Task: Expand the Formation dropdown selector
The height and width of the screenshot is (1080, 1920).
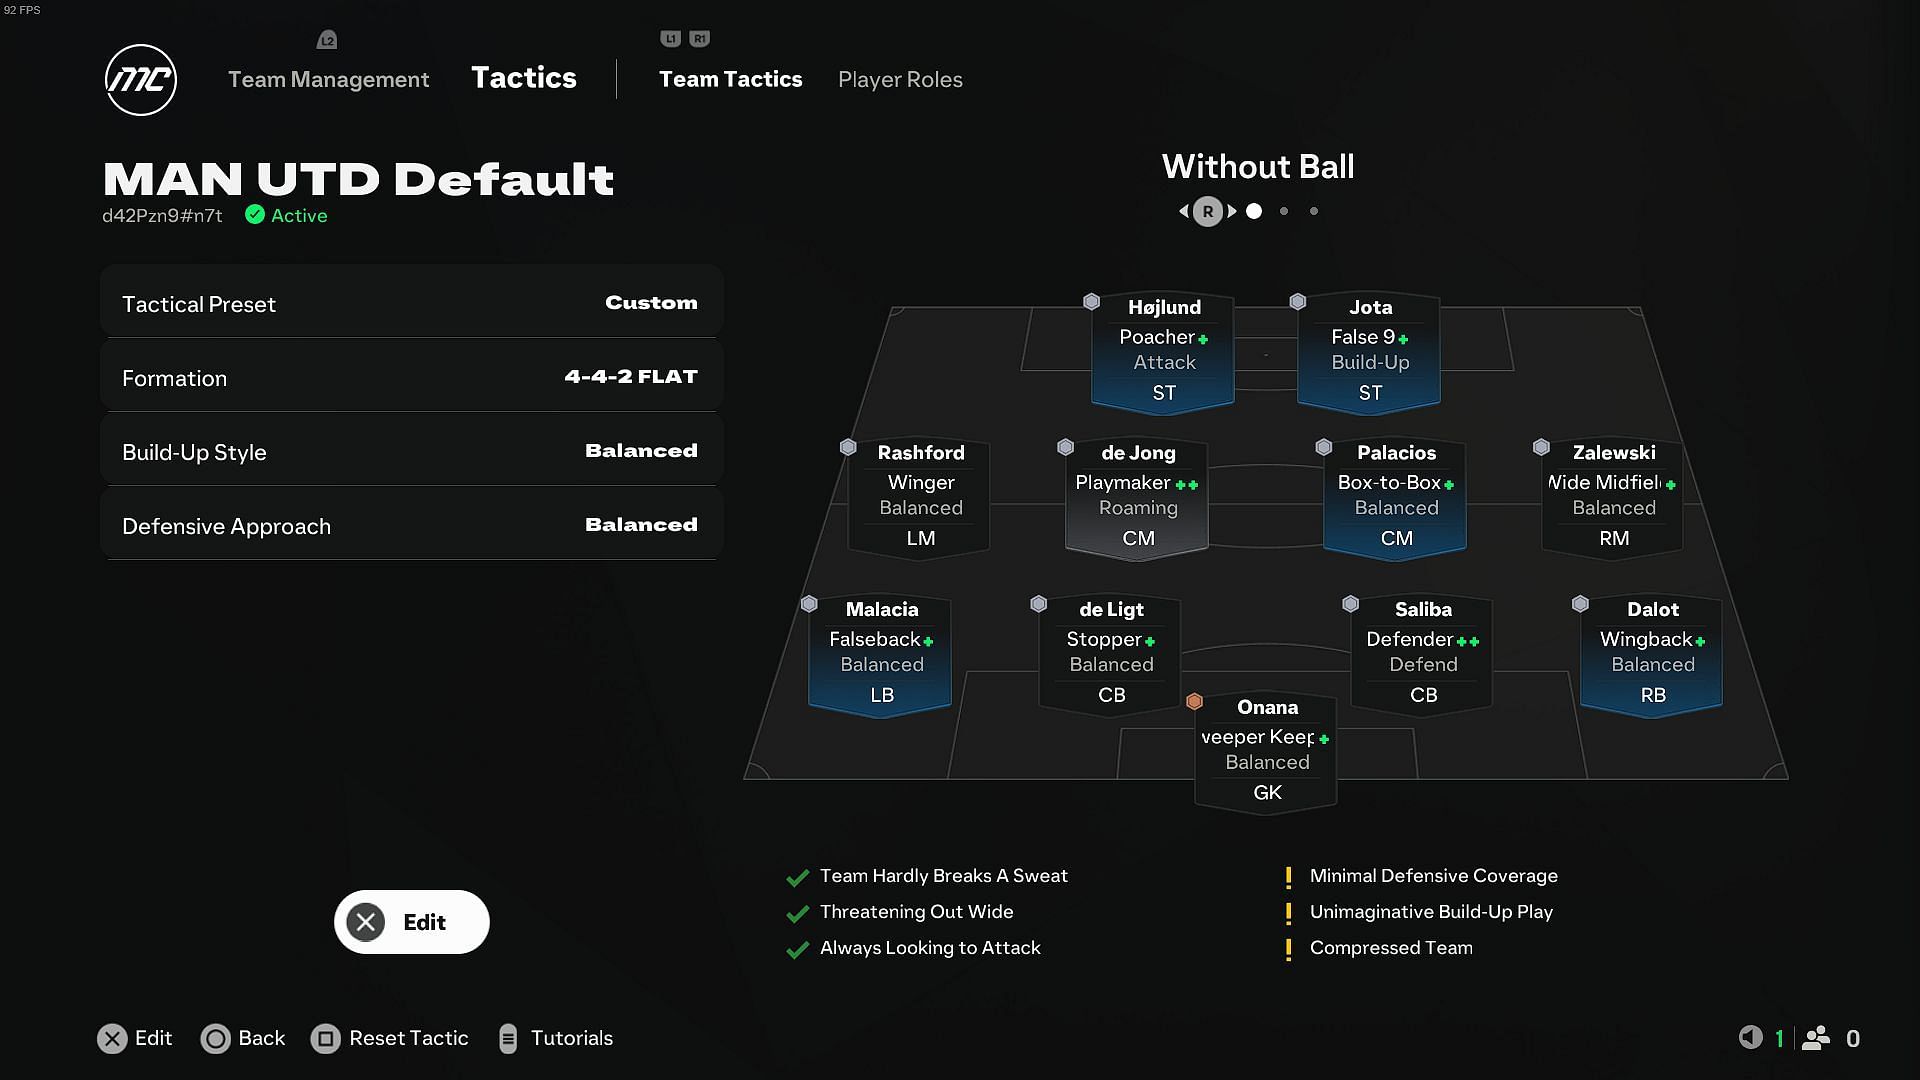Action: [x=410, y=377]
